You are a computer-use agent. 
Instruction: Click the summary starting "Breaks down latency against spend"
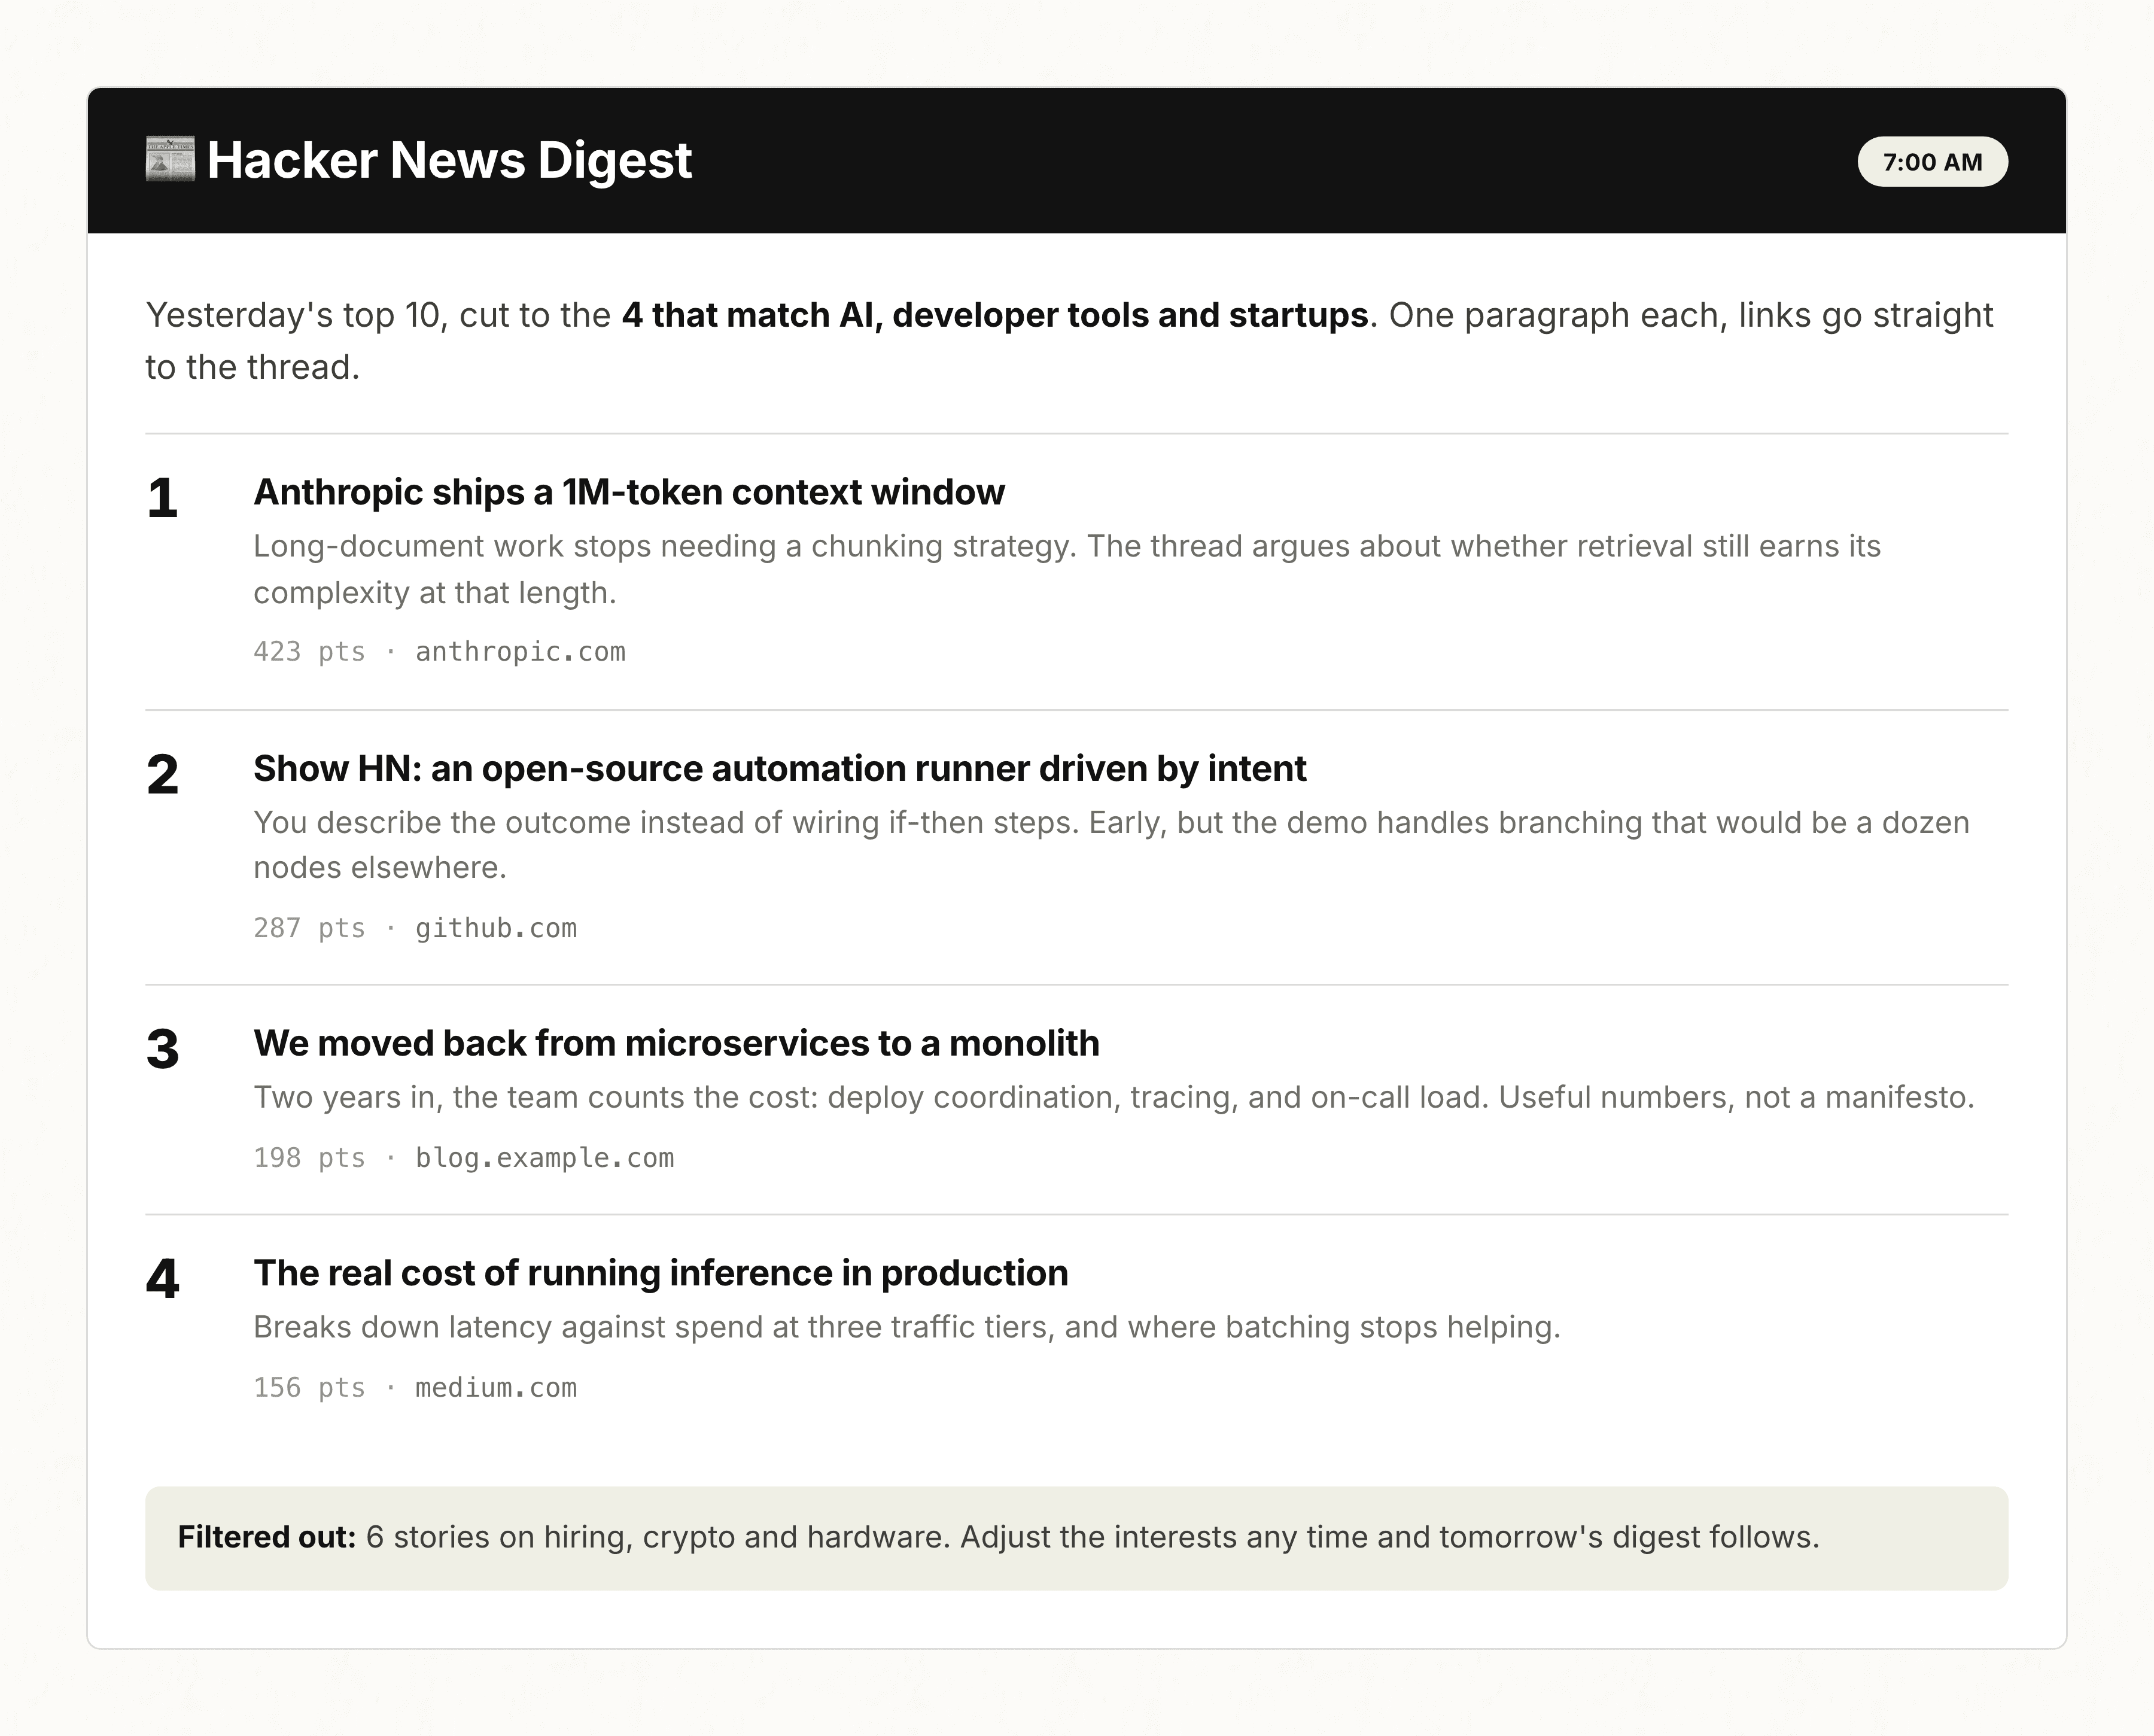907,1328
